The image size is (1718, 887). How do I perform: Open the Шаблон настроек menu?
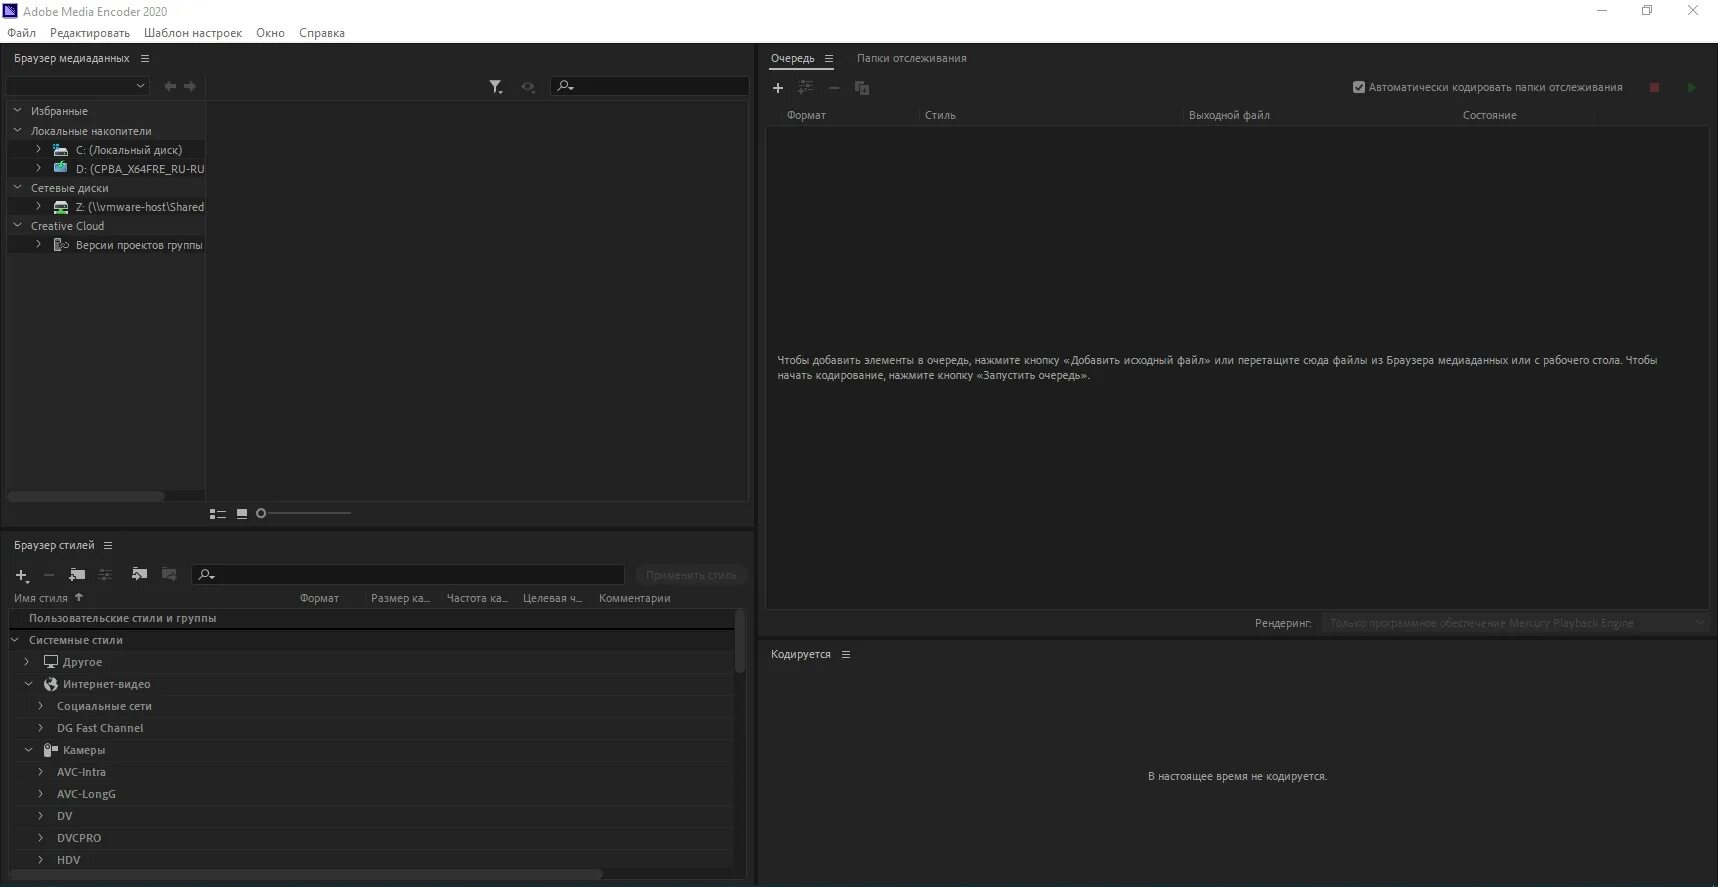[193, 33]
